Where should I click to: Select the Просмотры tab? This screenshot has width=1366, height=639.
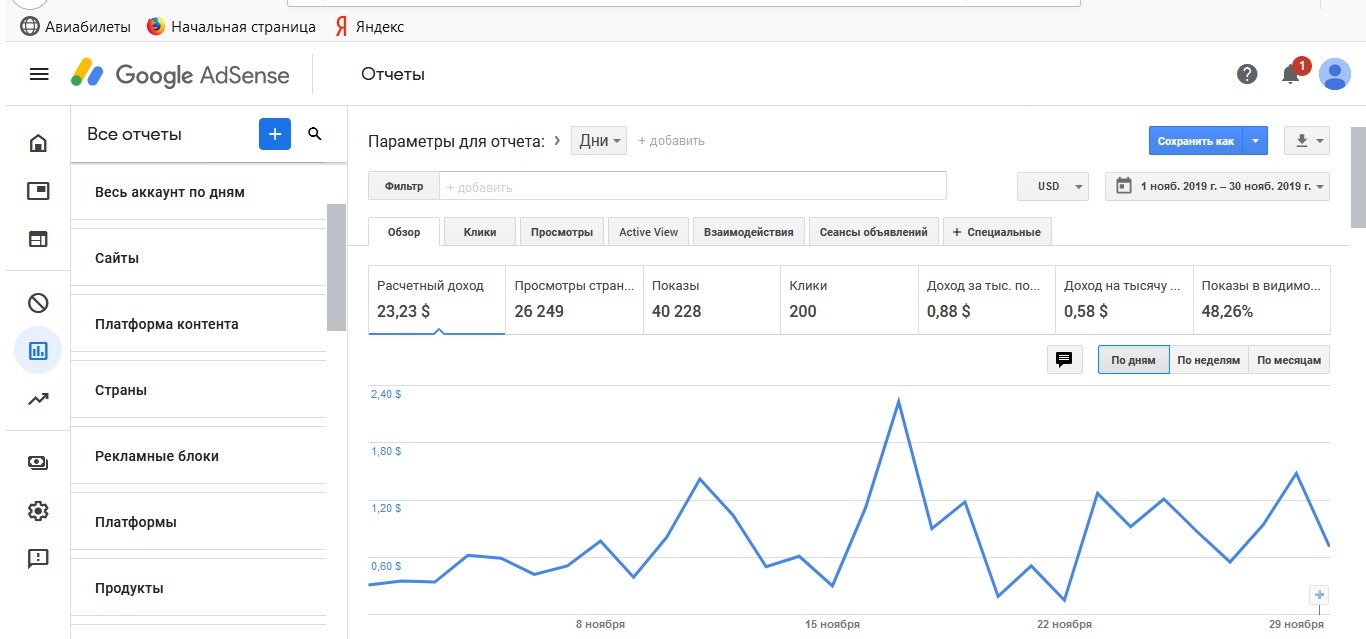click(562, 232)
